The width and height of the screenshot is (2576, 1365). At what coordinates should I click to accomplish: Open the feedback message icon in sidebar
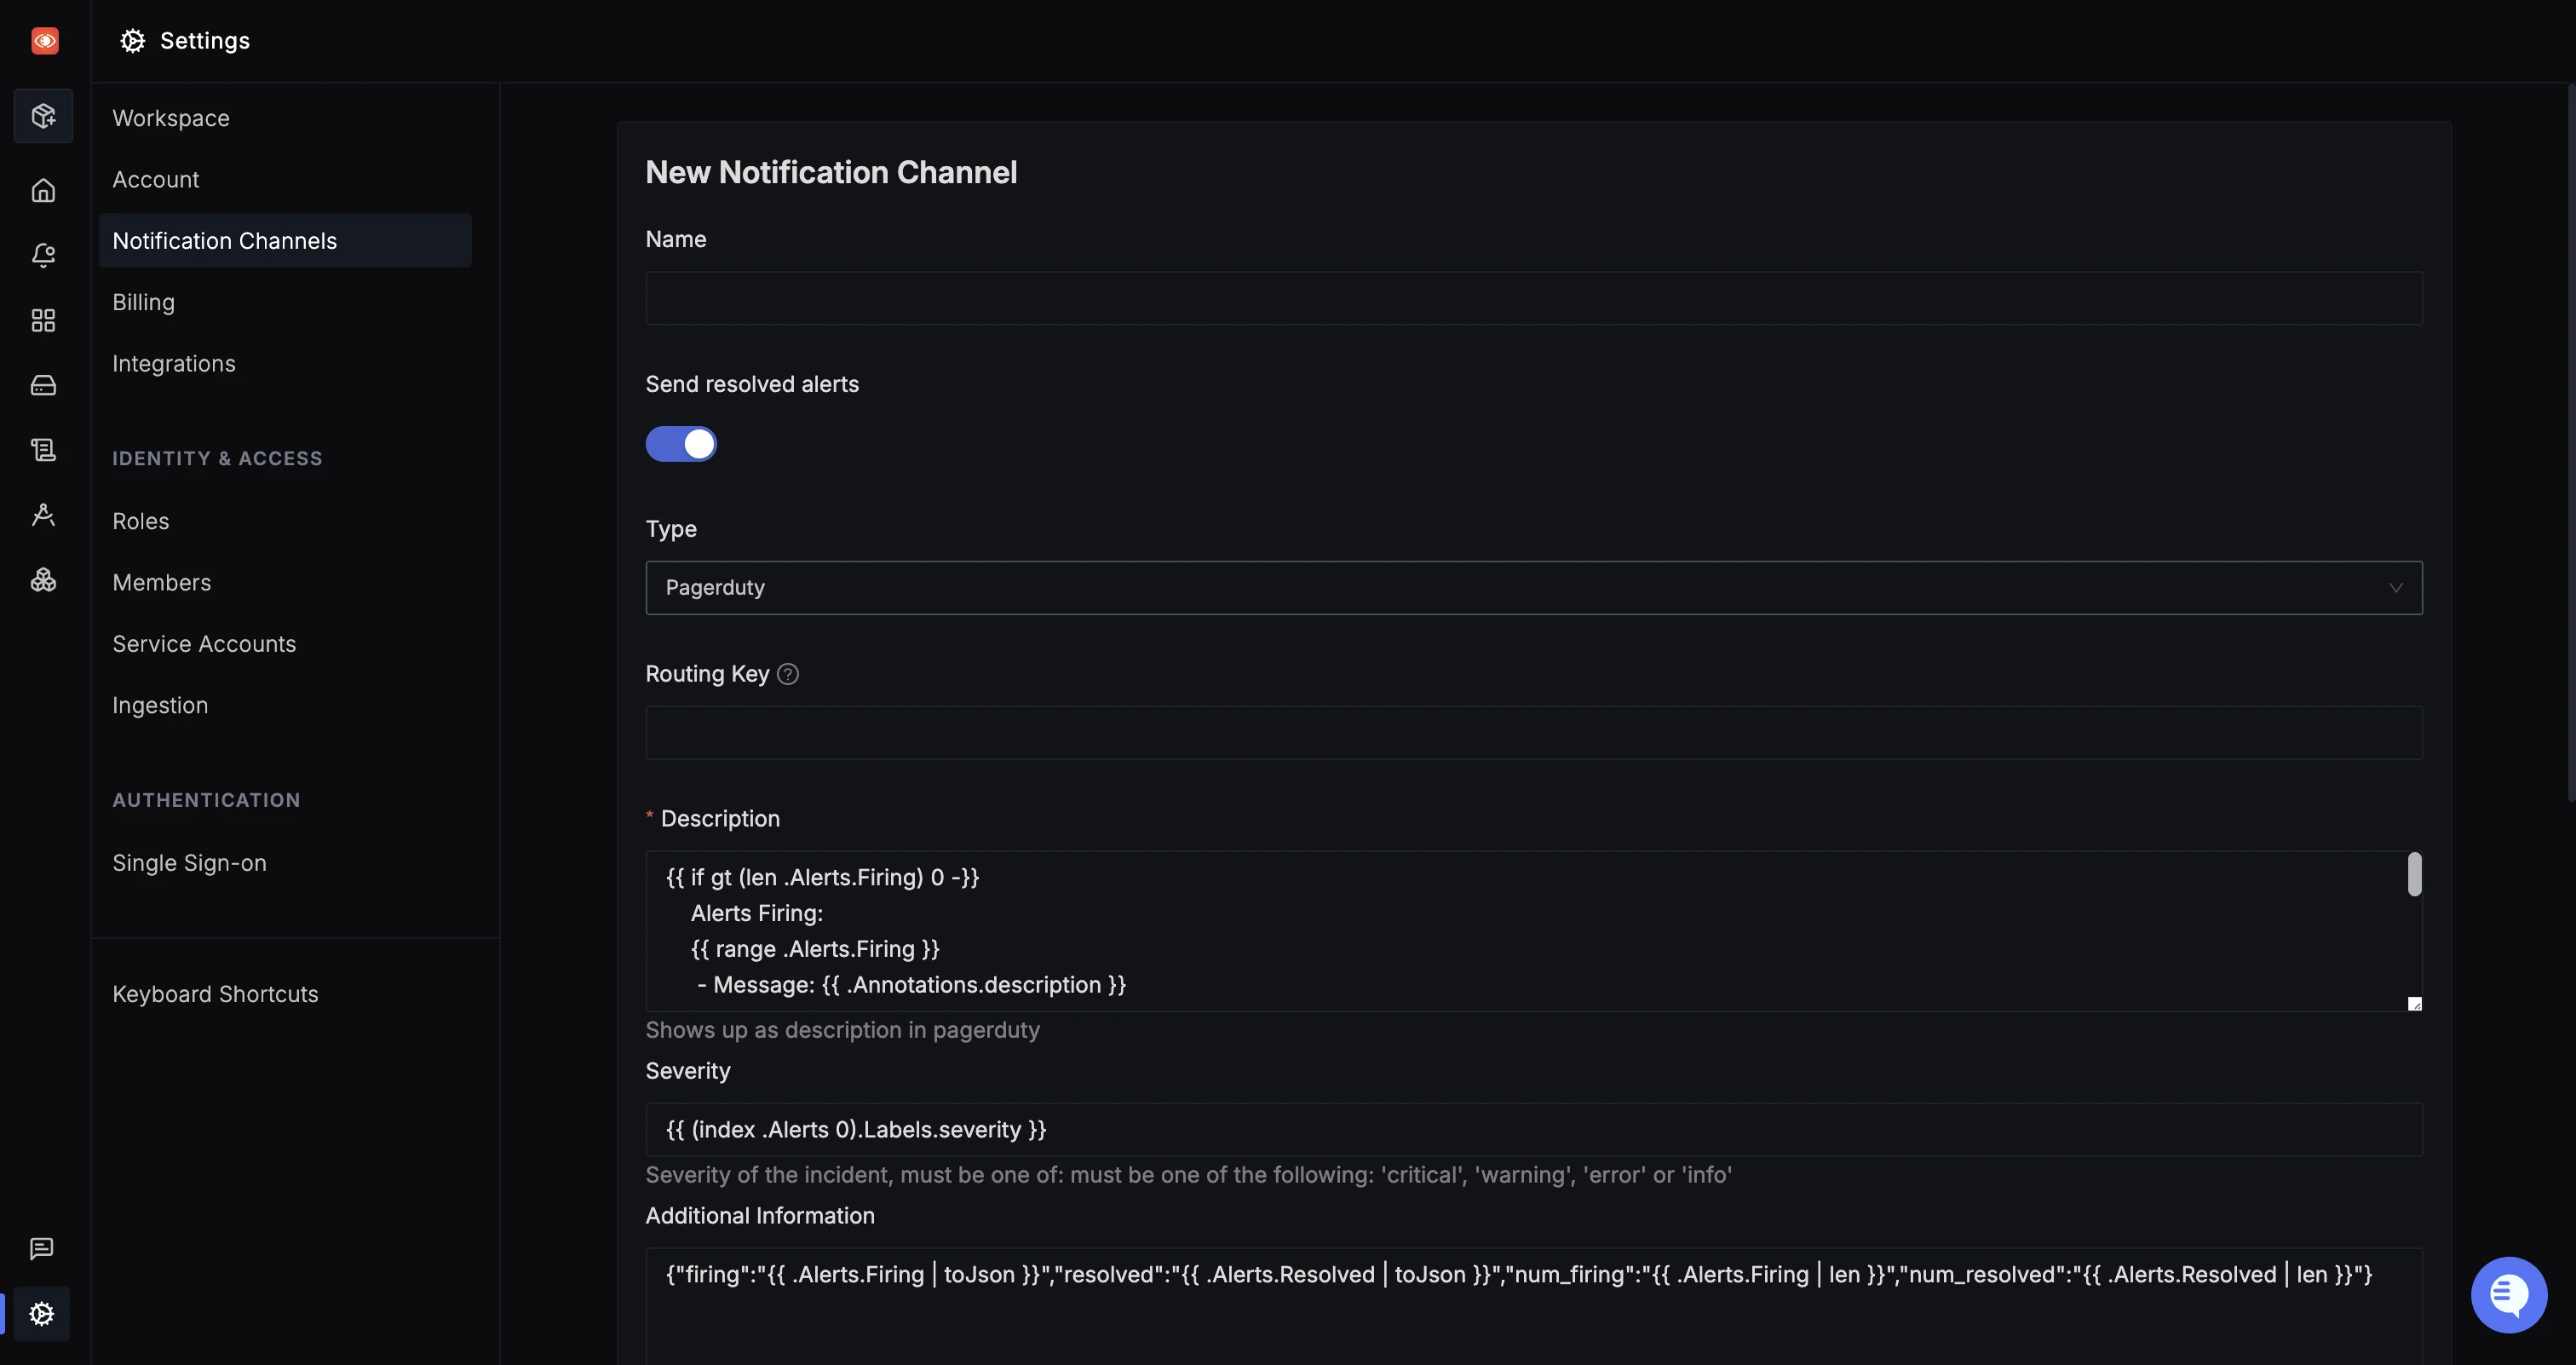[41, 1248]
